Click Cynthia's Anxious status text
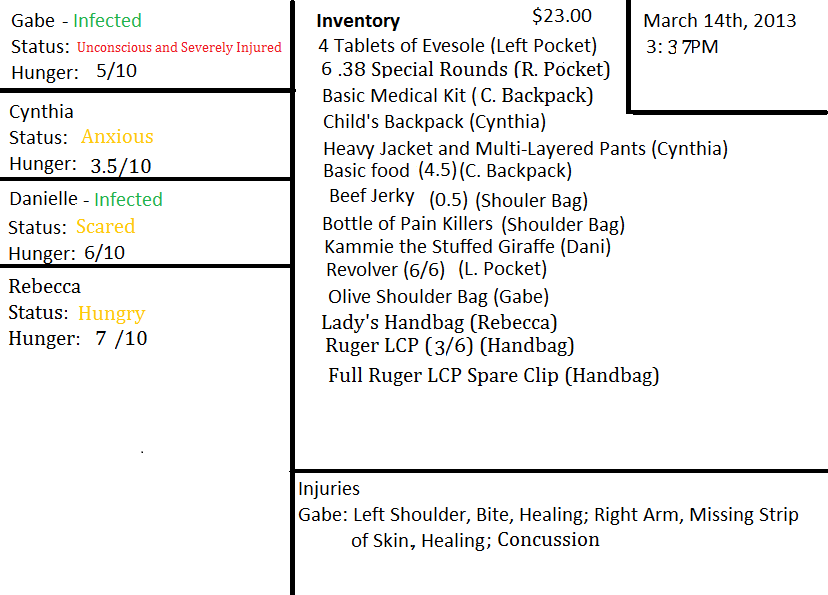 click(117, 137)
